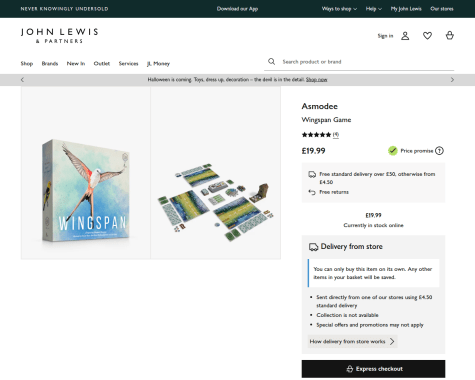Expand the Help dropdown

[374, 9]
